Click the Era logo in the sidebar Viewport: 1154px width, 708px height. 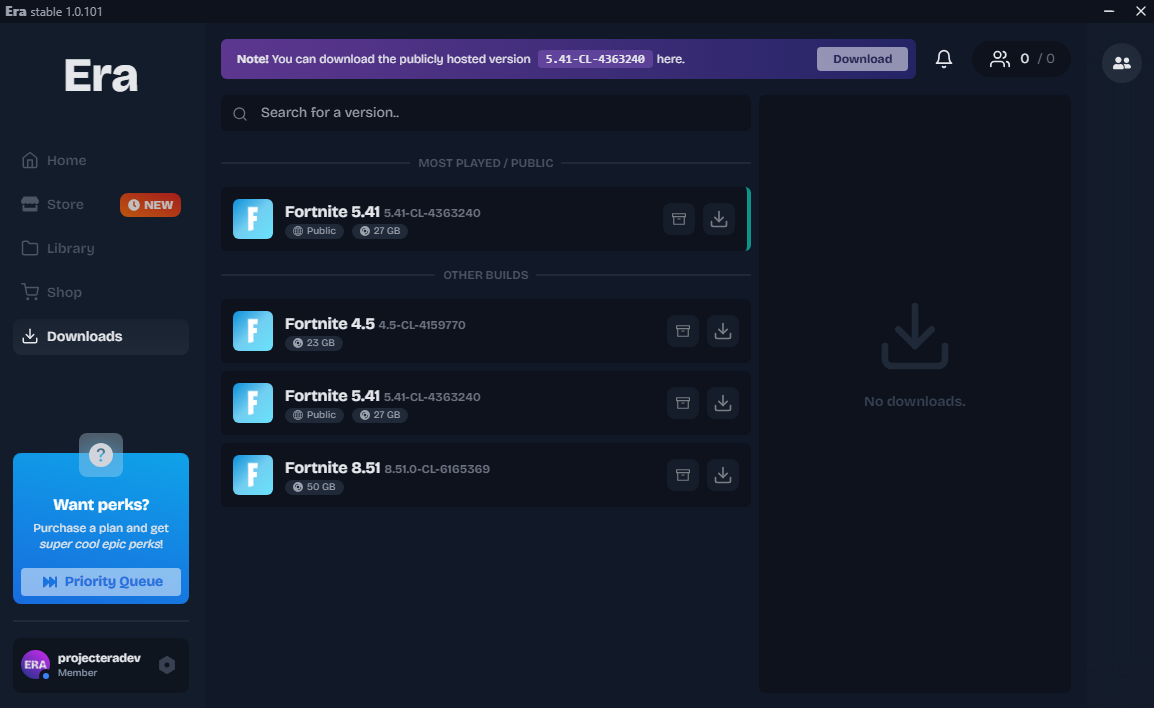coord(101,75)
